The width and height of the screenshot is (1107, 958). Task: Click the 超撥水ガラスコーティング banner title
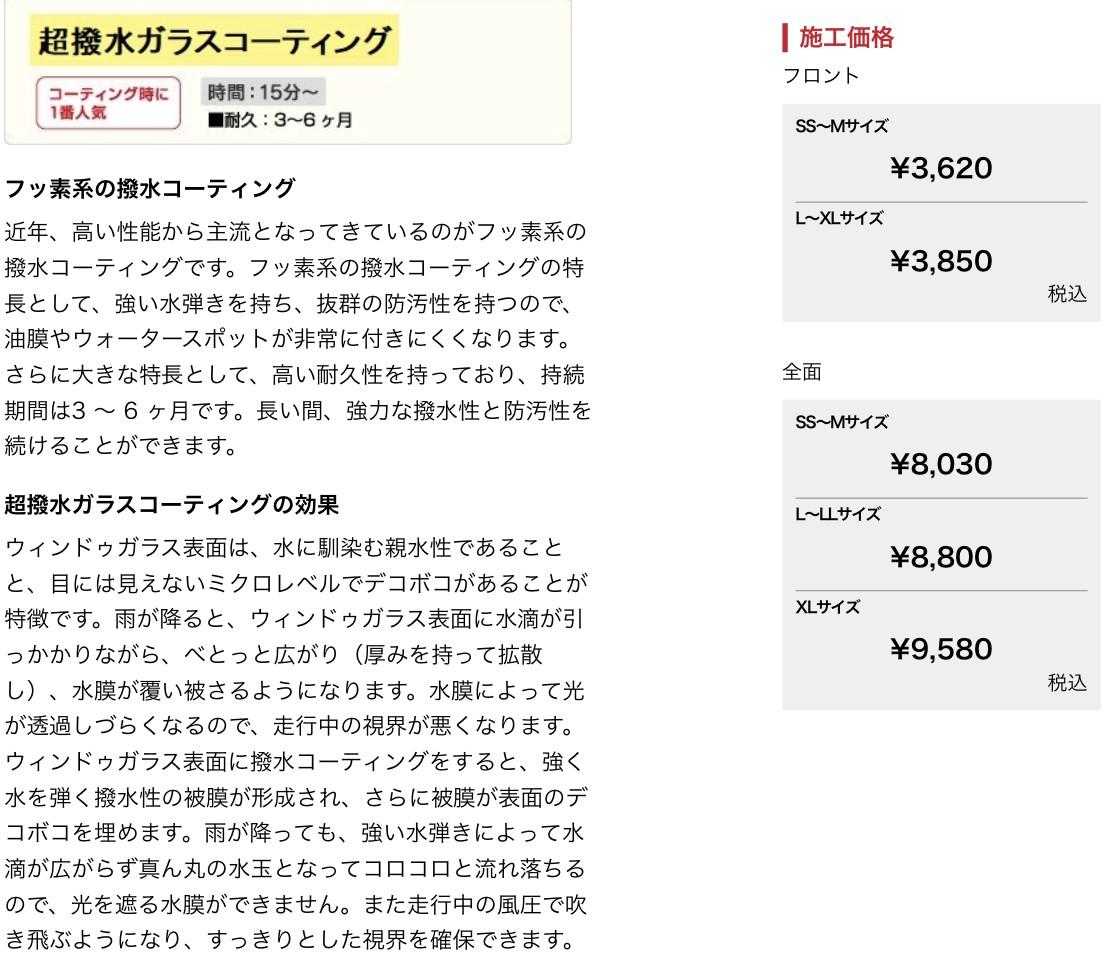(215, 41)
